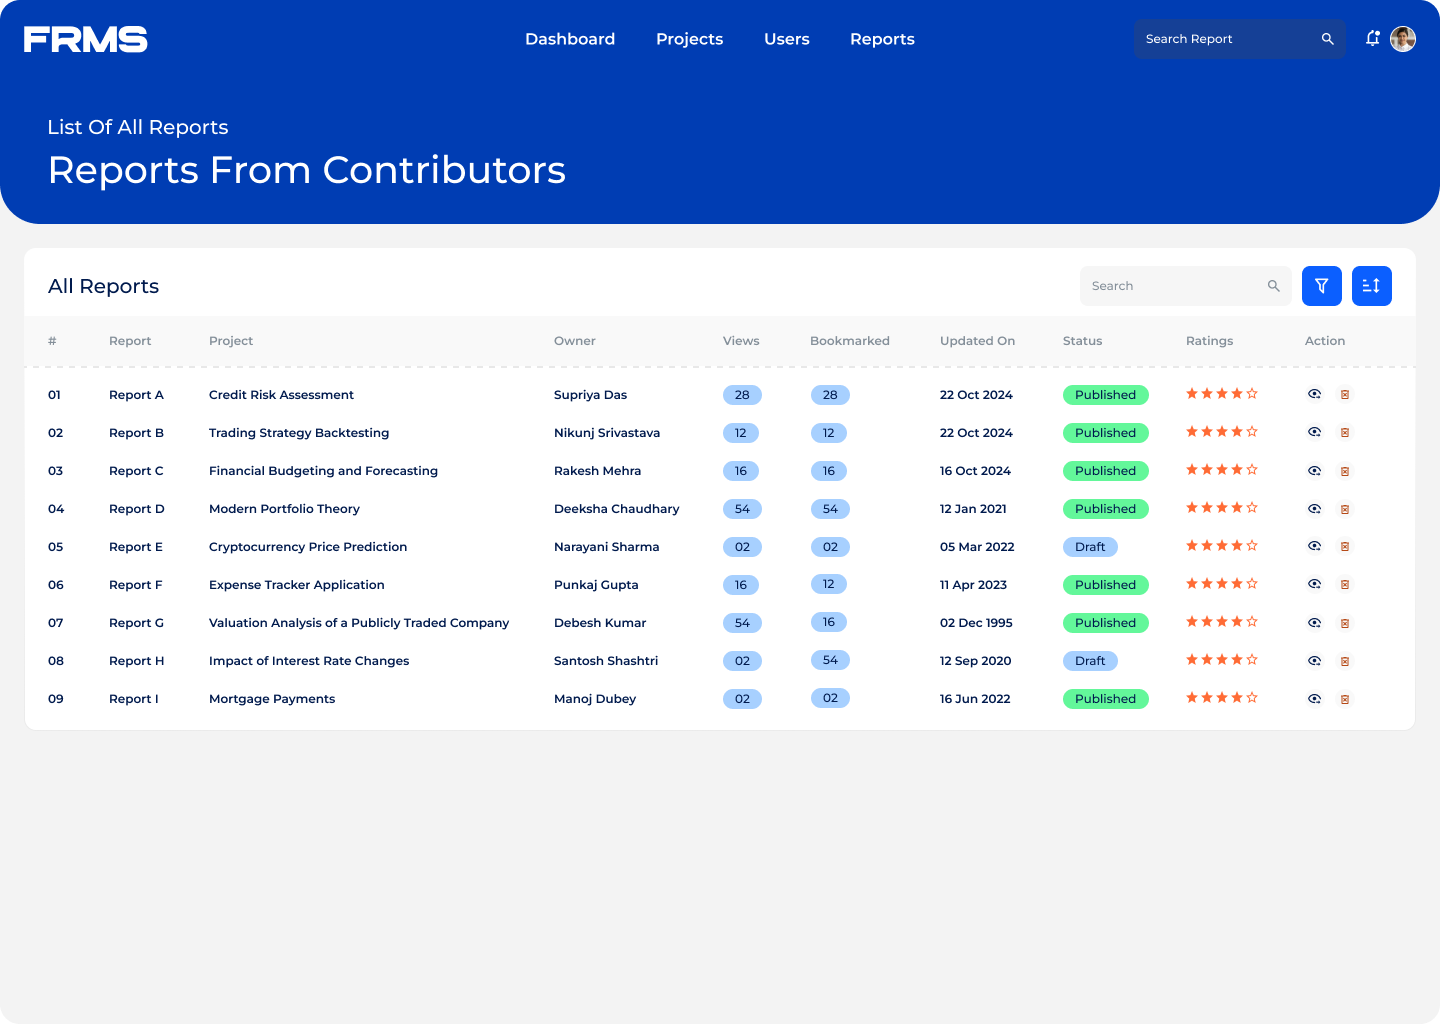
Task: Click the sort order icon button
Action: [x=1371, y=286]
